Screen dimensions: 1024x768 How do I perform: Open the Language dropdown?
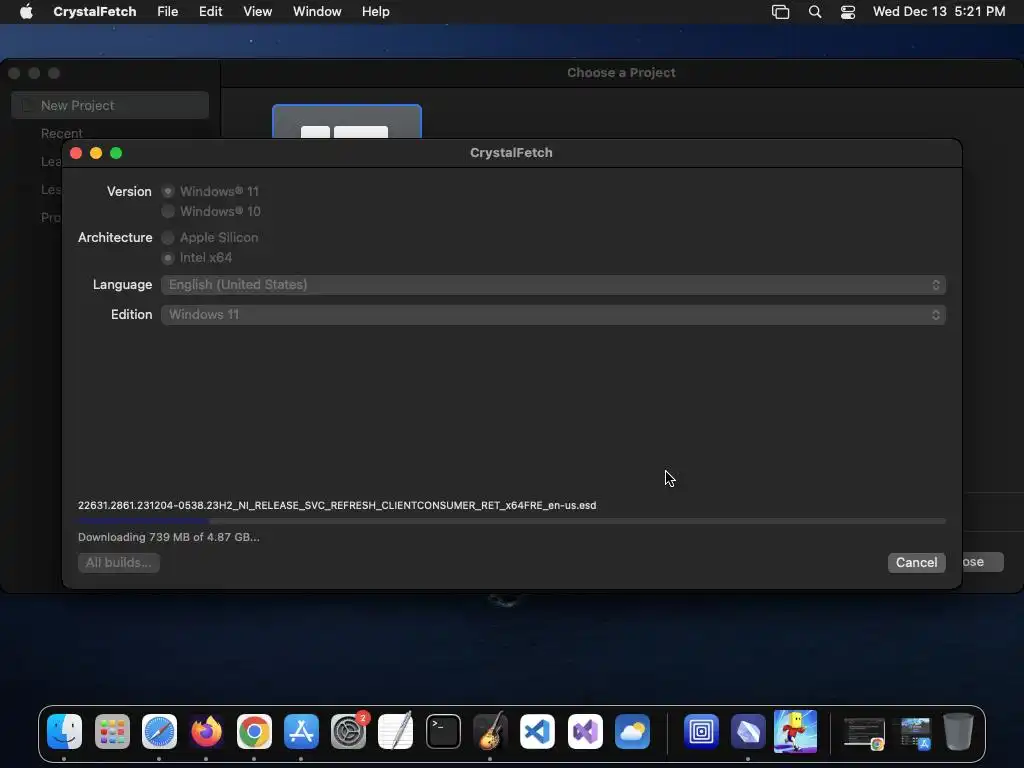(x=553, y=285)
